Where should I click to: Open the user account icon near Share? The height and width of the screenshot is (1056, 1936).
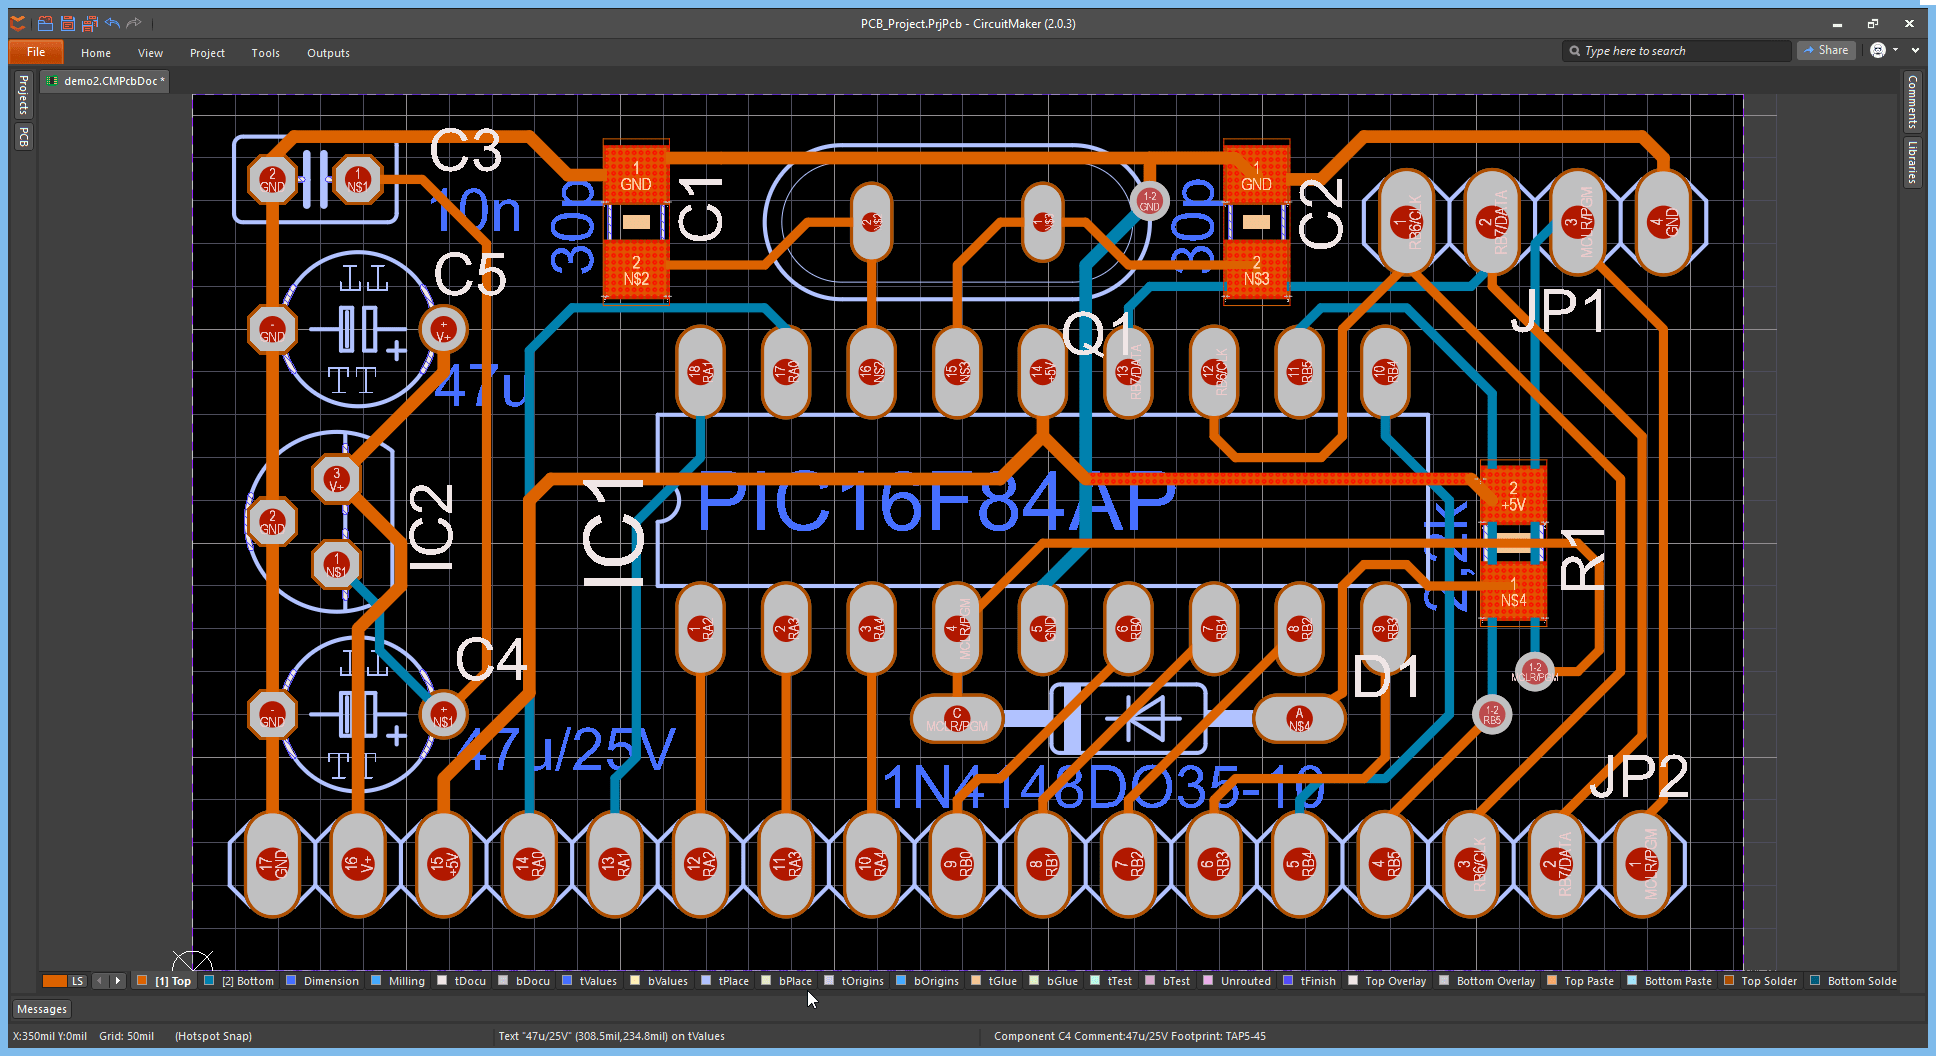tap(1878, 50)
